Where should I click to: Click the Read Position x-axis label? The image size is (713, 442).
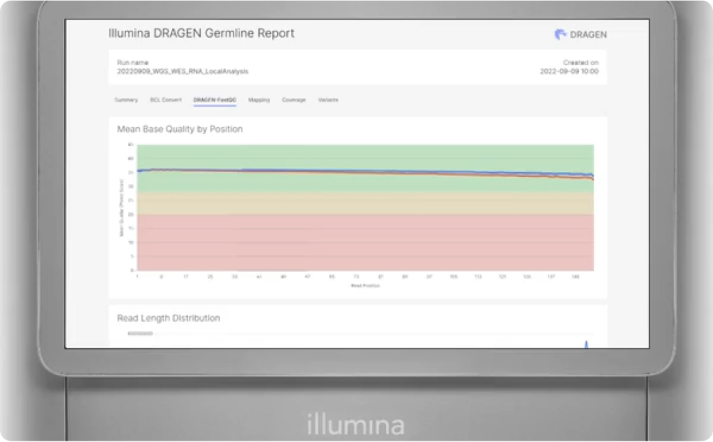pos(363,285)
